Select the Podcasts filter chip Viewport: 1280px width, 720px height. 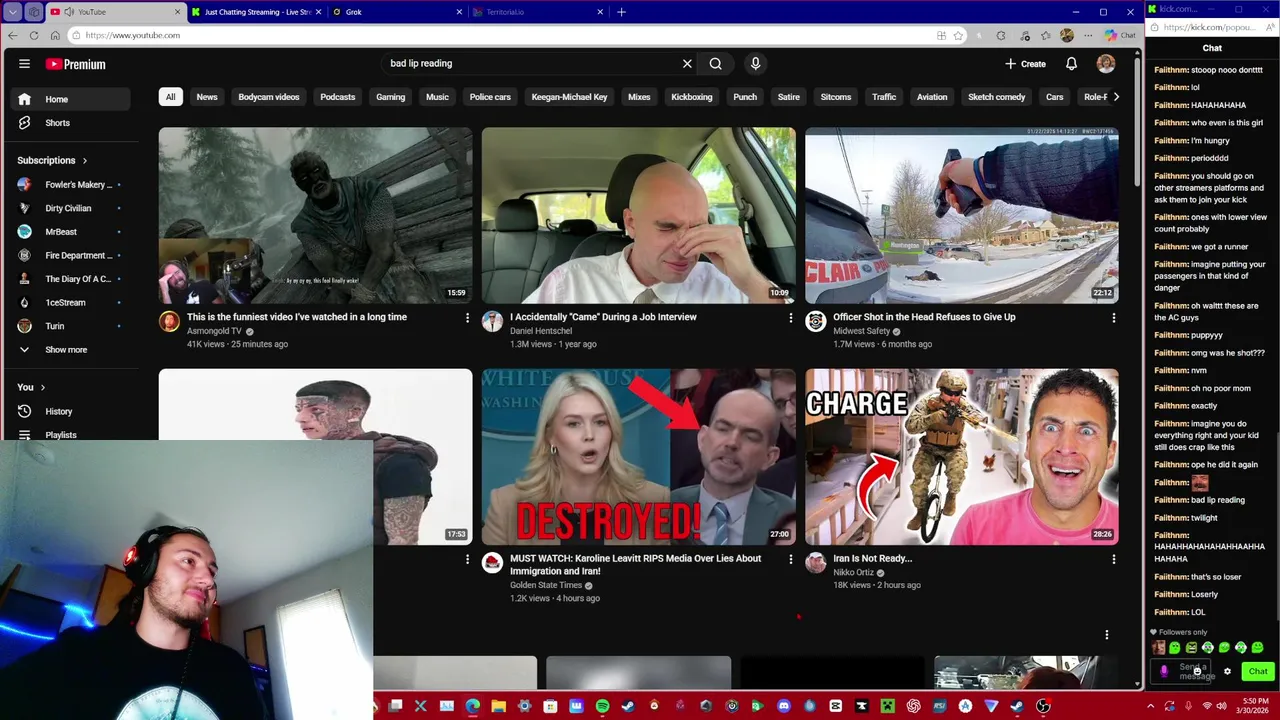[337, 97]
